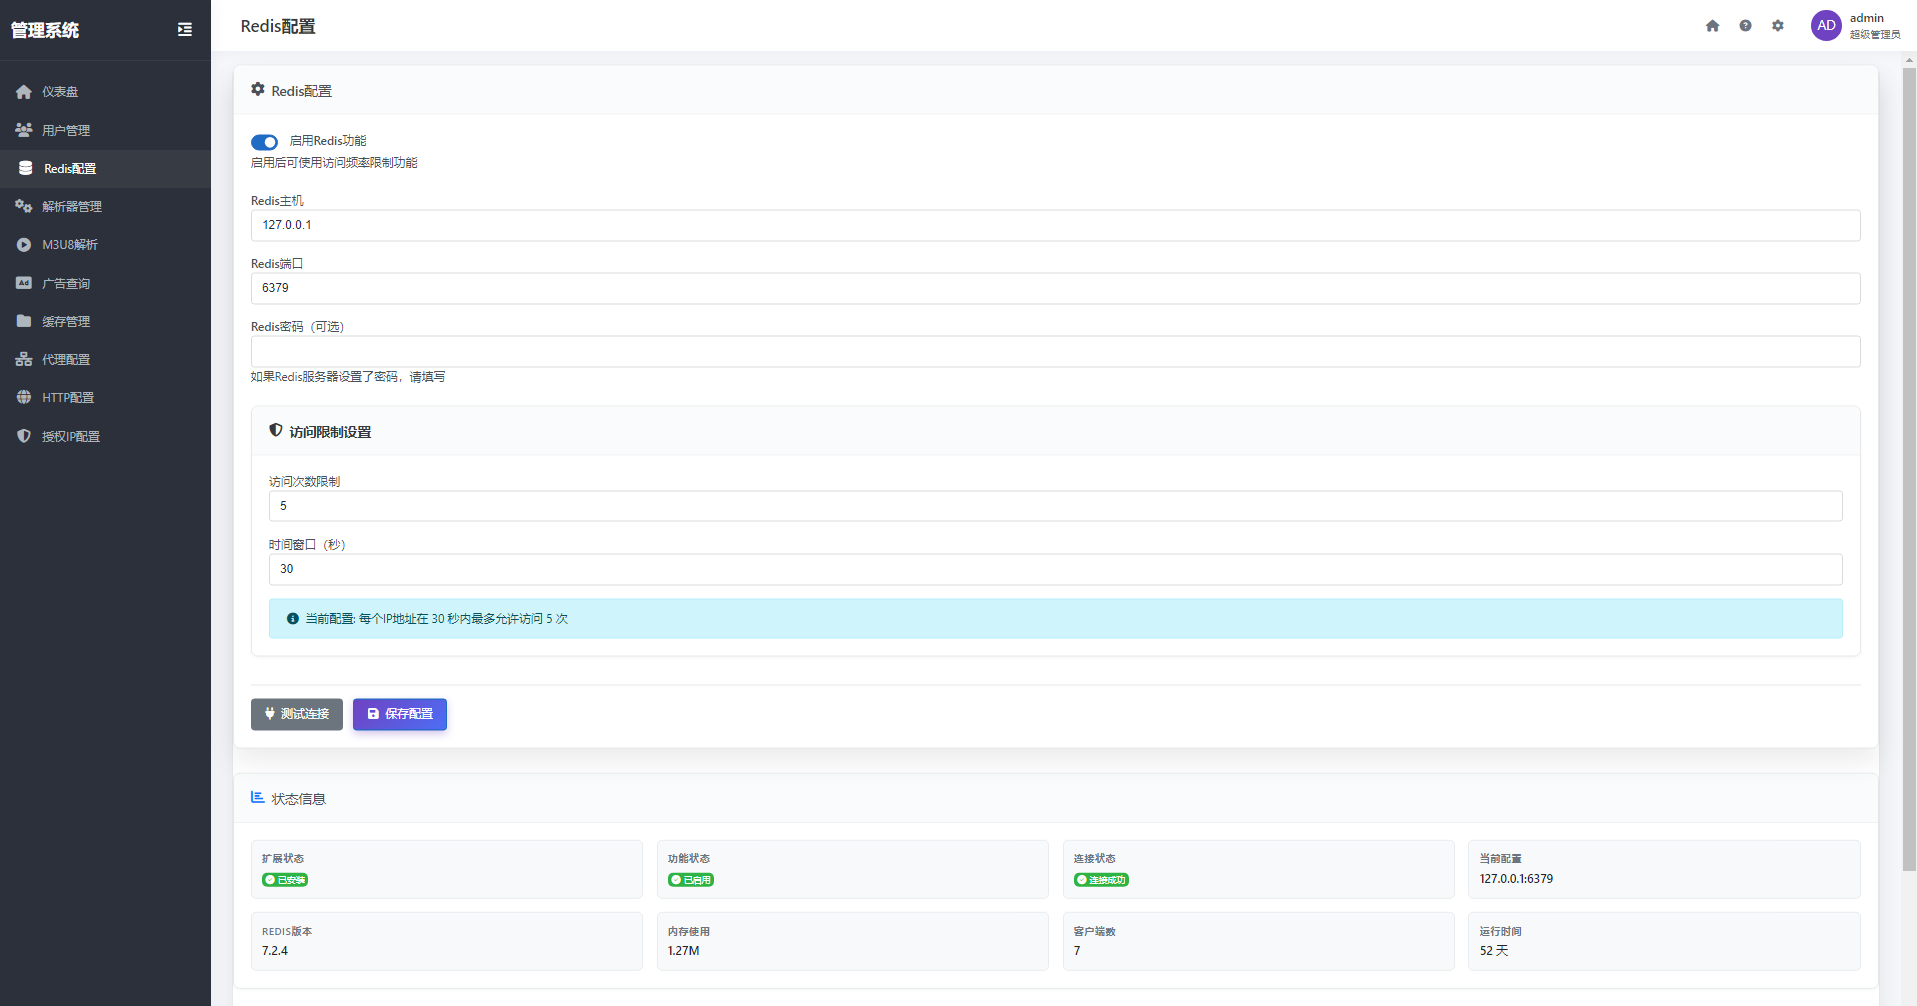The height and width of the screenshot is (1006, 1917).
Task: Focus the Redis主机 input field
Action: point(1055,225)
